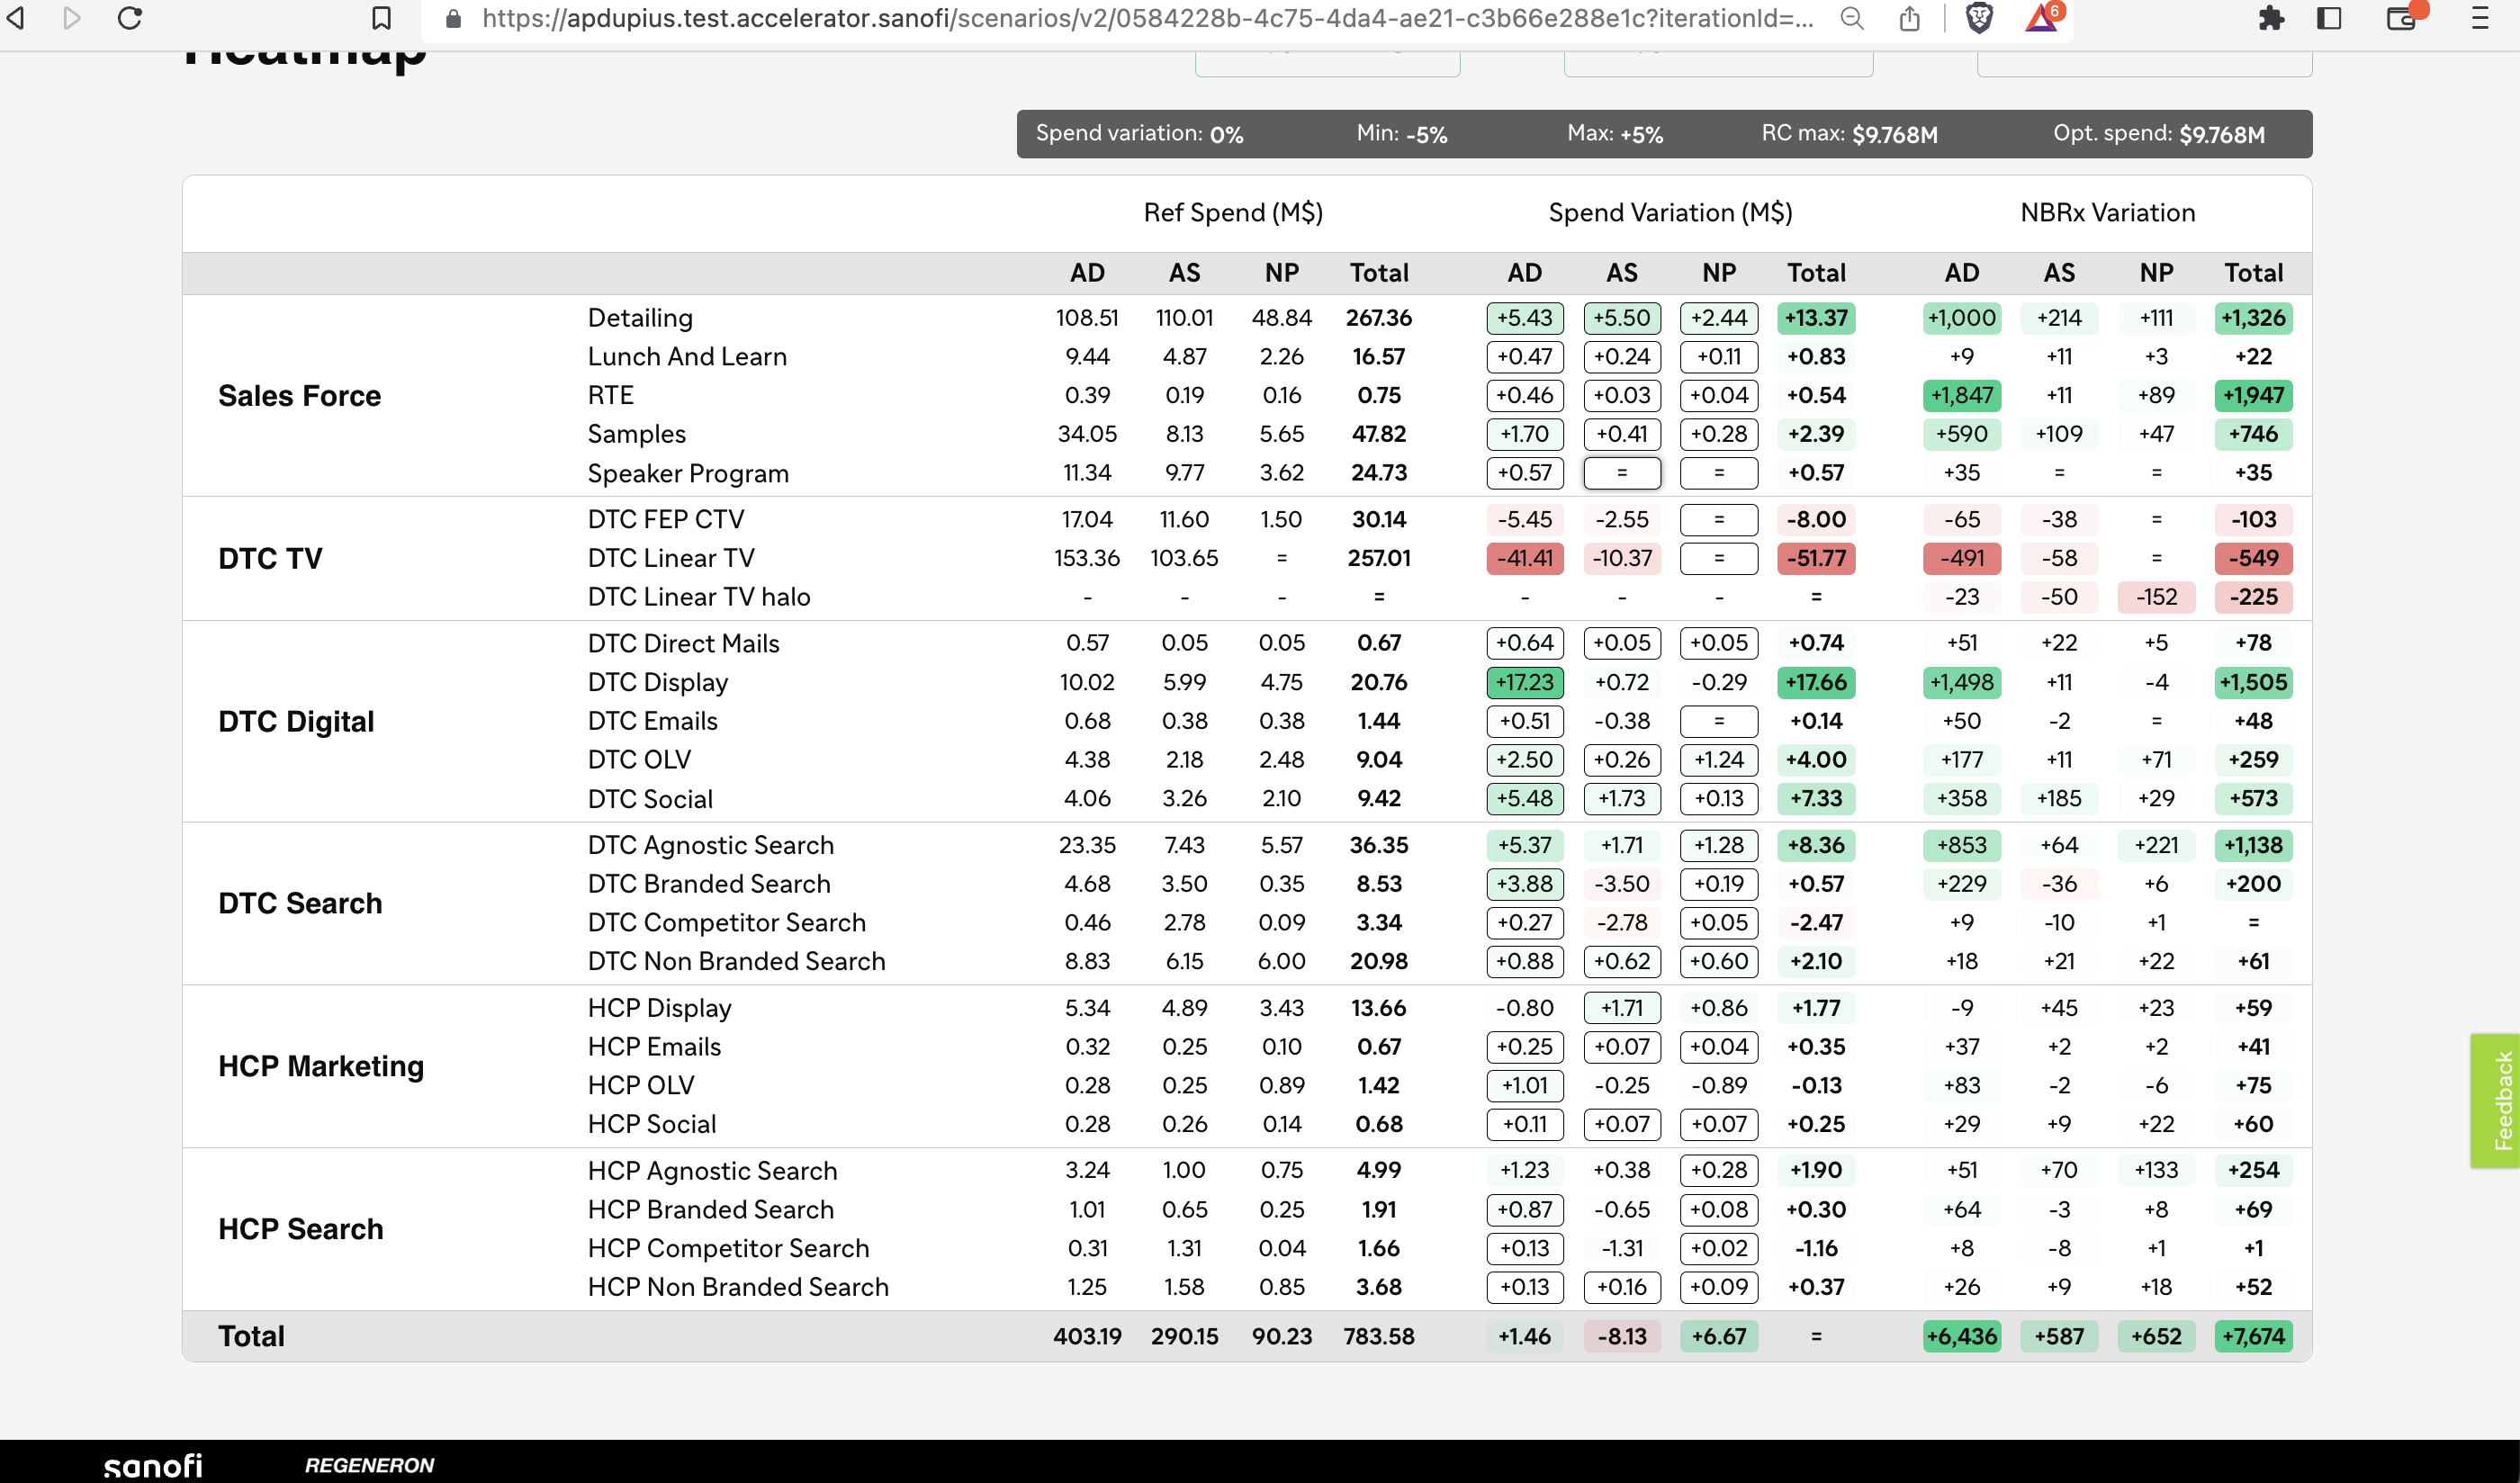The width and height of the screenshot is (2520, 1483).
Task: Click the Max +5% indicator
Action: tap(1615, 134)
